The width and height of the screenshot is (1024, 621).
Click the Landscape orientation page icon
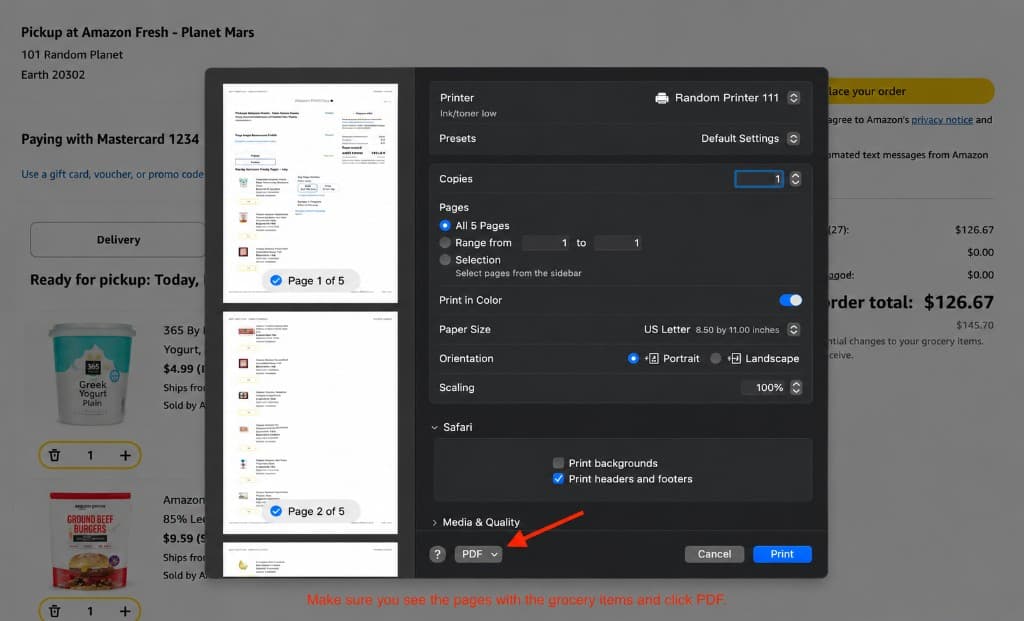coord(734,358)
